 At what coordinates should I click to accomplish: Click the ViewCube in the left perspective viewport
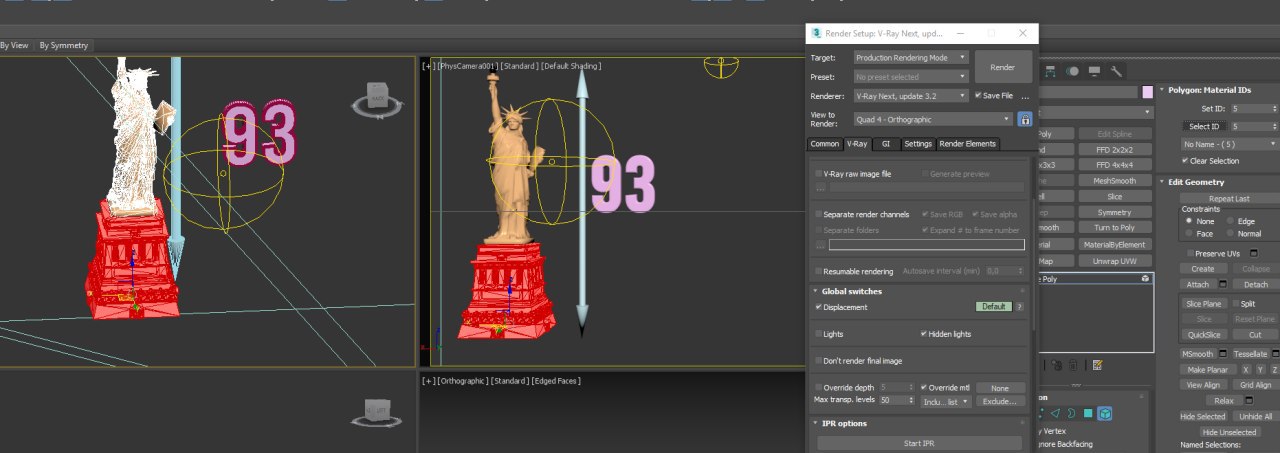[376, 98]
